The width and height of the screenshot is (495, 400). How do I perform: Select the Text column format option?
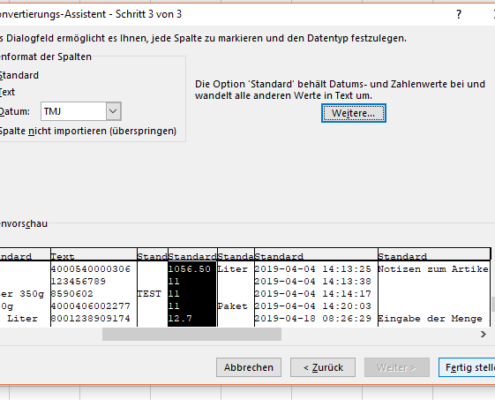coord(7,92)
